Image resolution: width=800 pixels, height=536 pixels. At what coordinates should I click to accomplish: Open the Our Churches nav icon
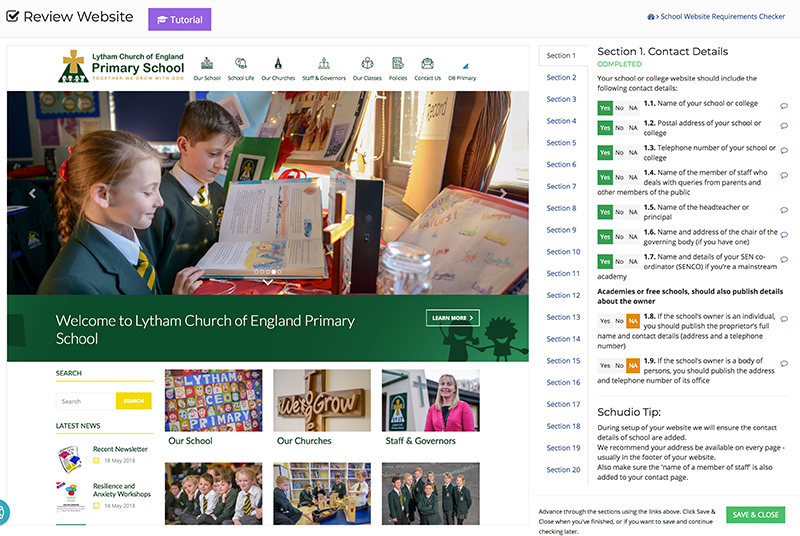(278, 64)
